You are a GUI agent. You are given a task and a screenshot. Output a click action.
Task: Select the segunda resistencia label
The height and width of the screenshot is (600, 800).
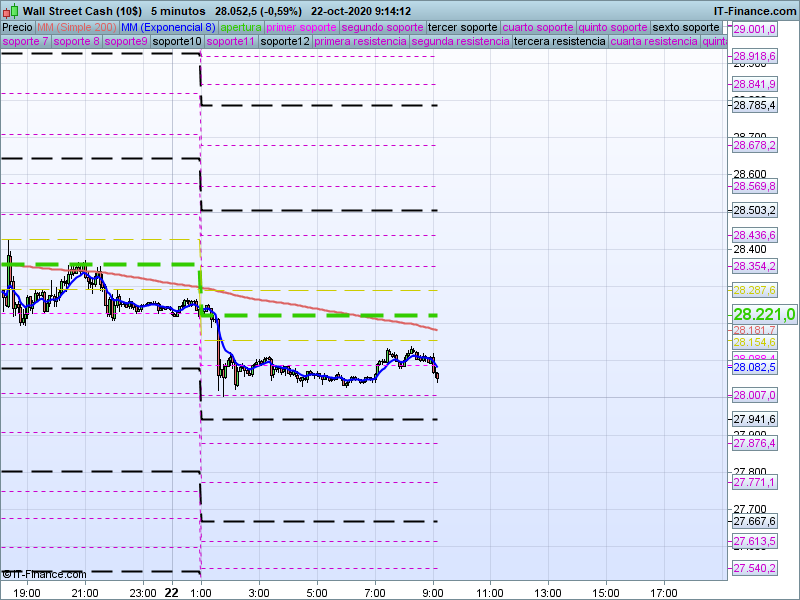point(460,41)
